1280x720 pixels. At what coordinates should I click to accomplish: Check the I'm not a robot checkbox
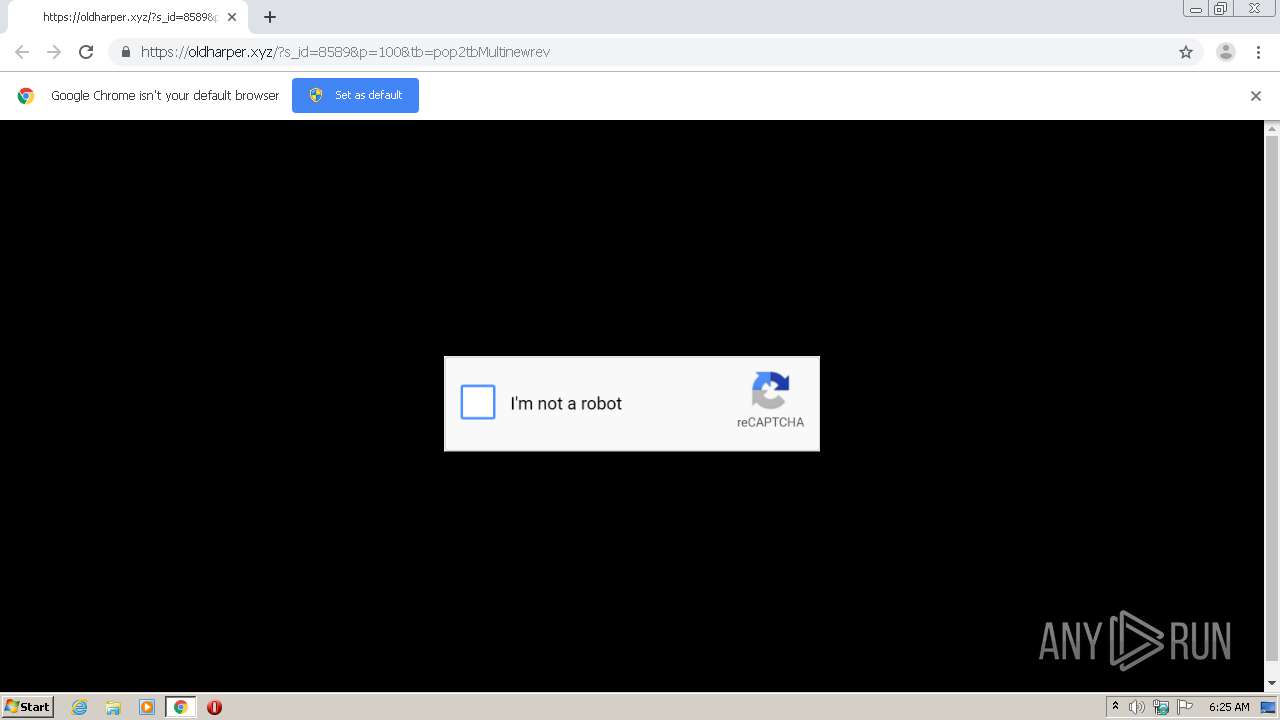point(478,402)
